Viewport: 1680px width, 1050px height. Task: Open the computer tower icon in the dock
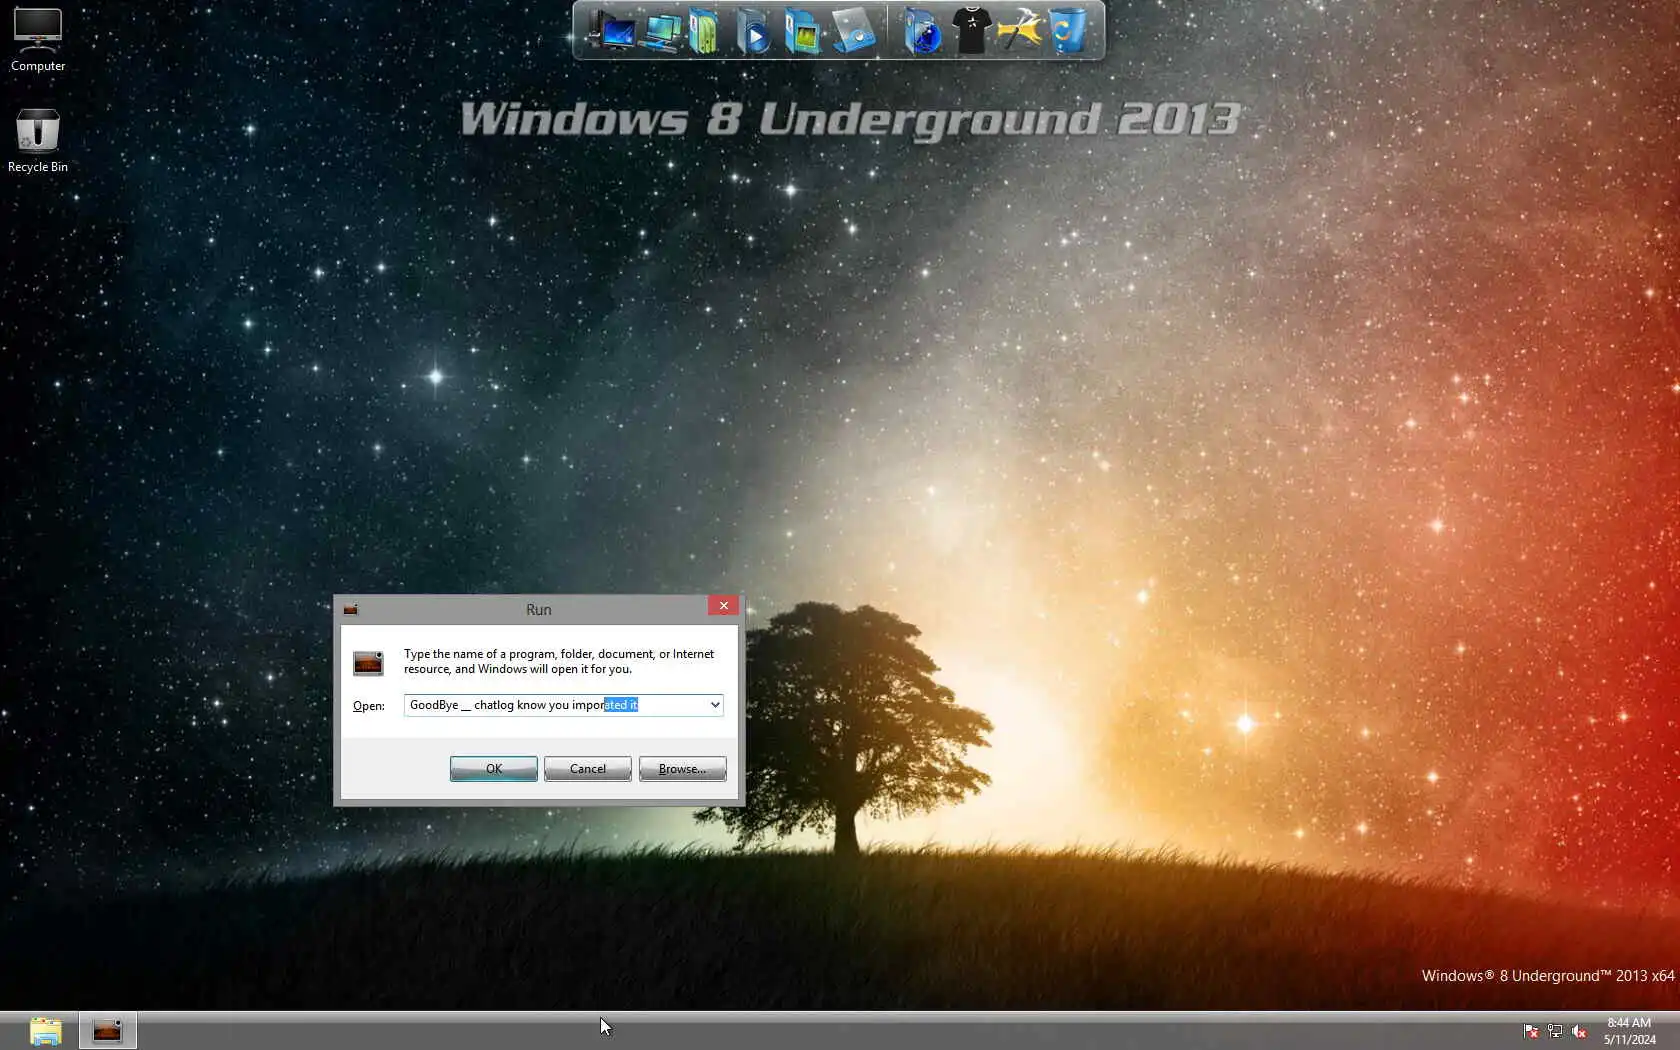[612, 31]
